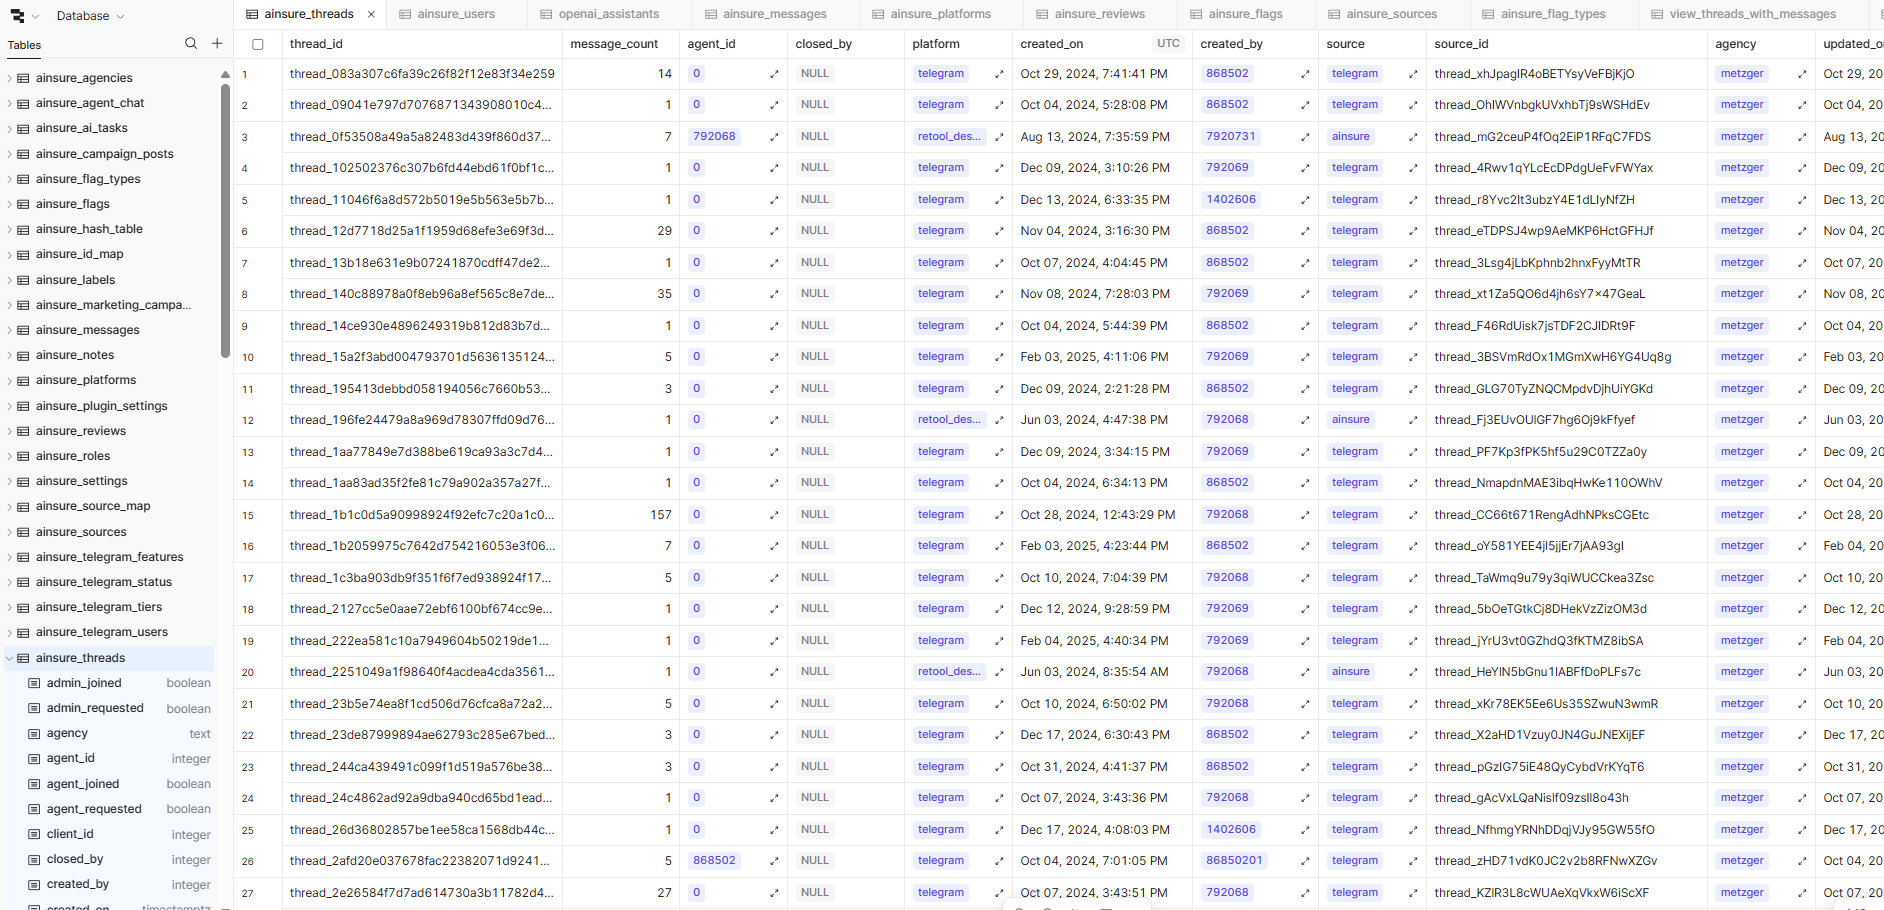Viewport: 1884px width, 910px height.
Task: Open agency reference arrow in row 8
Action: tap(1802, 294)
